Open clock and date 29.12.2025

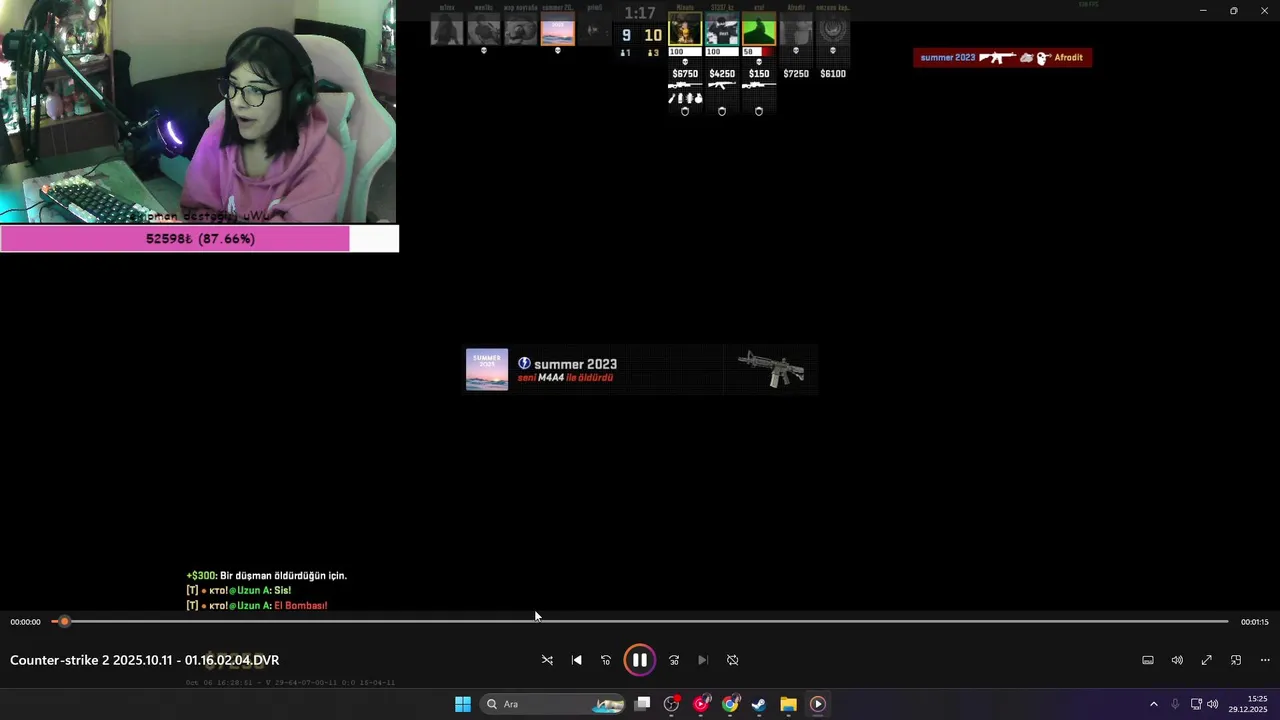tap(1248, 704)
